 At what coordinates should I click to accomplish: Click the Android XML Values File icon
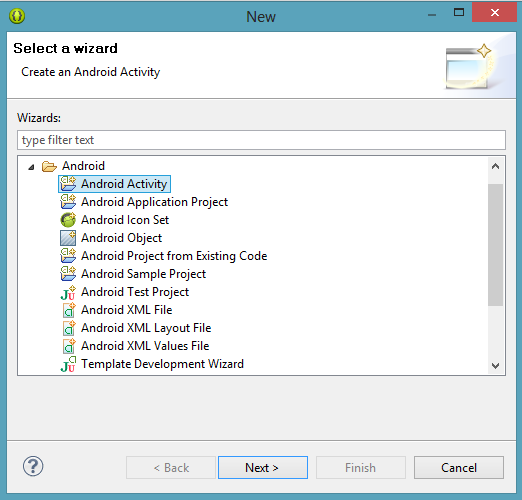pos(69,346)
